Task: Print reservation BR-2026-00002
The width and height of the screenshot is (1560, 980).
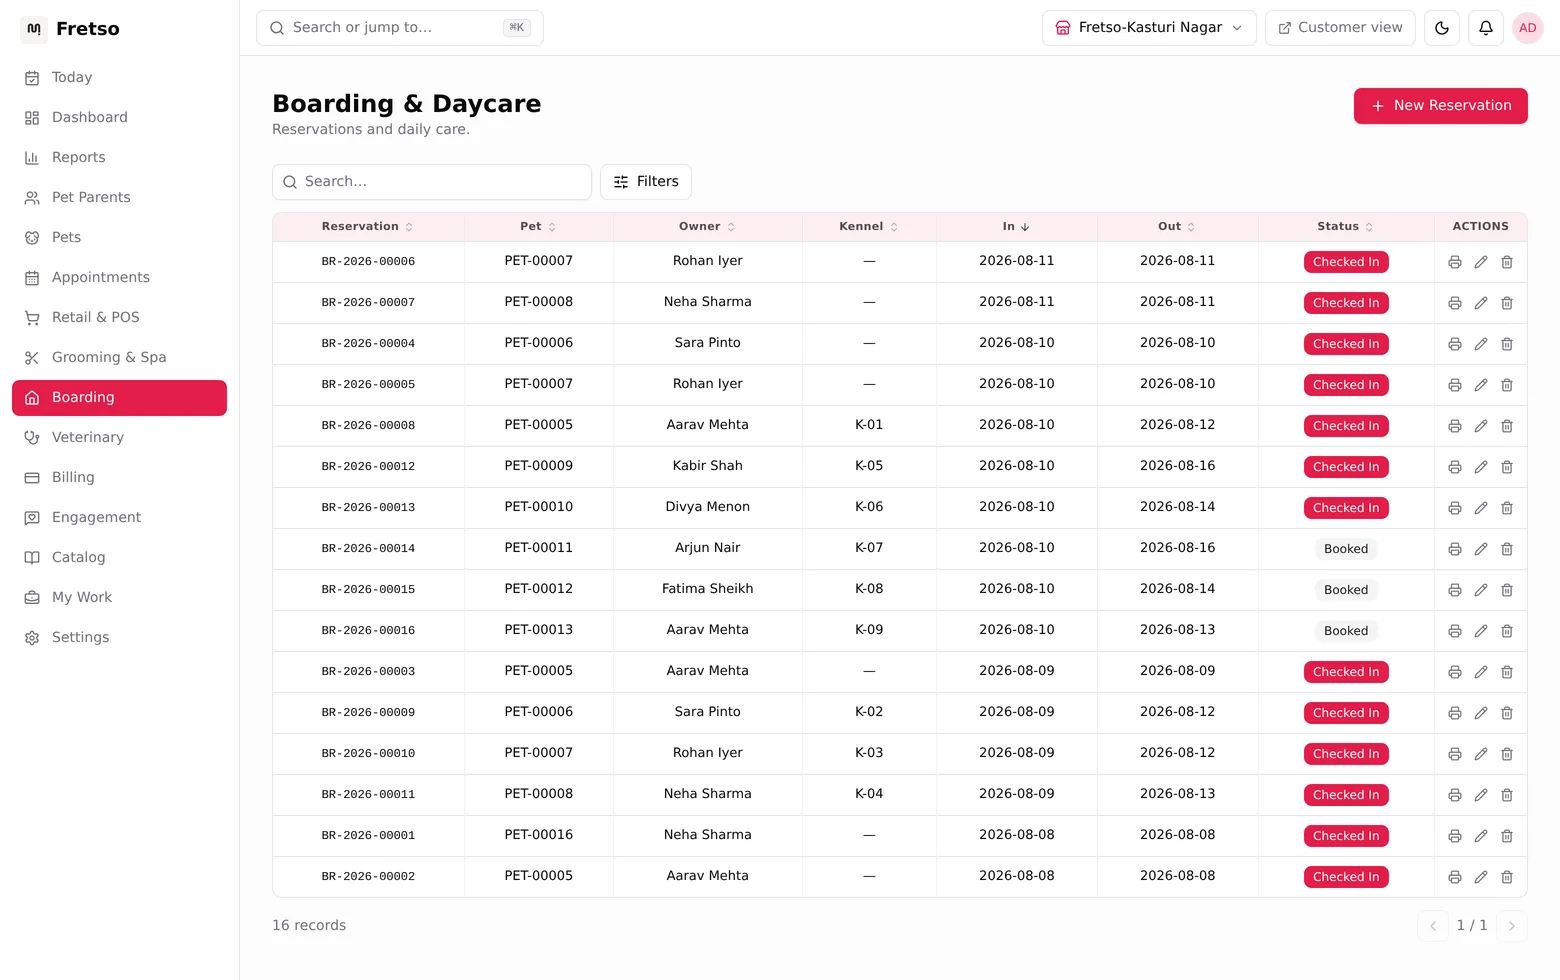Action: (1455, 877)
